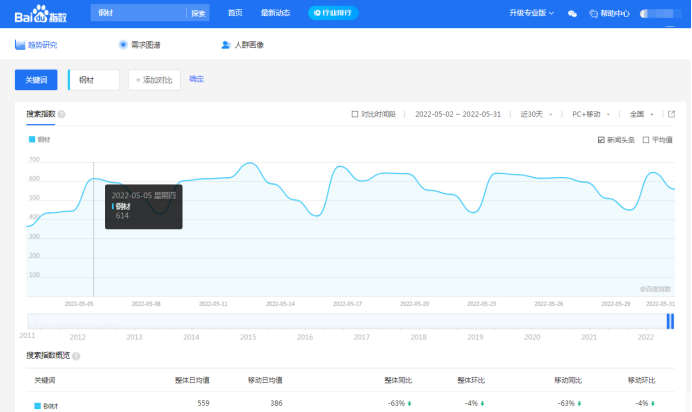The image size is (692, 412).
Task: Expand the 全国 region dropdown
Action: pyautogui.click(x=641, y=114)
